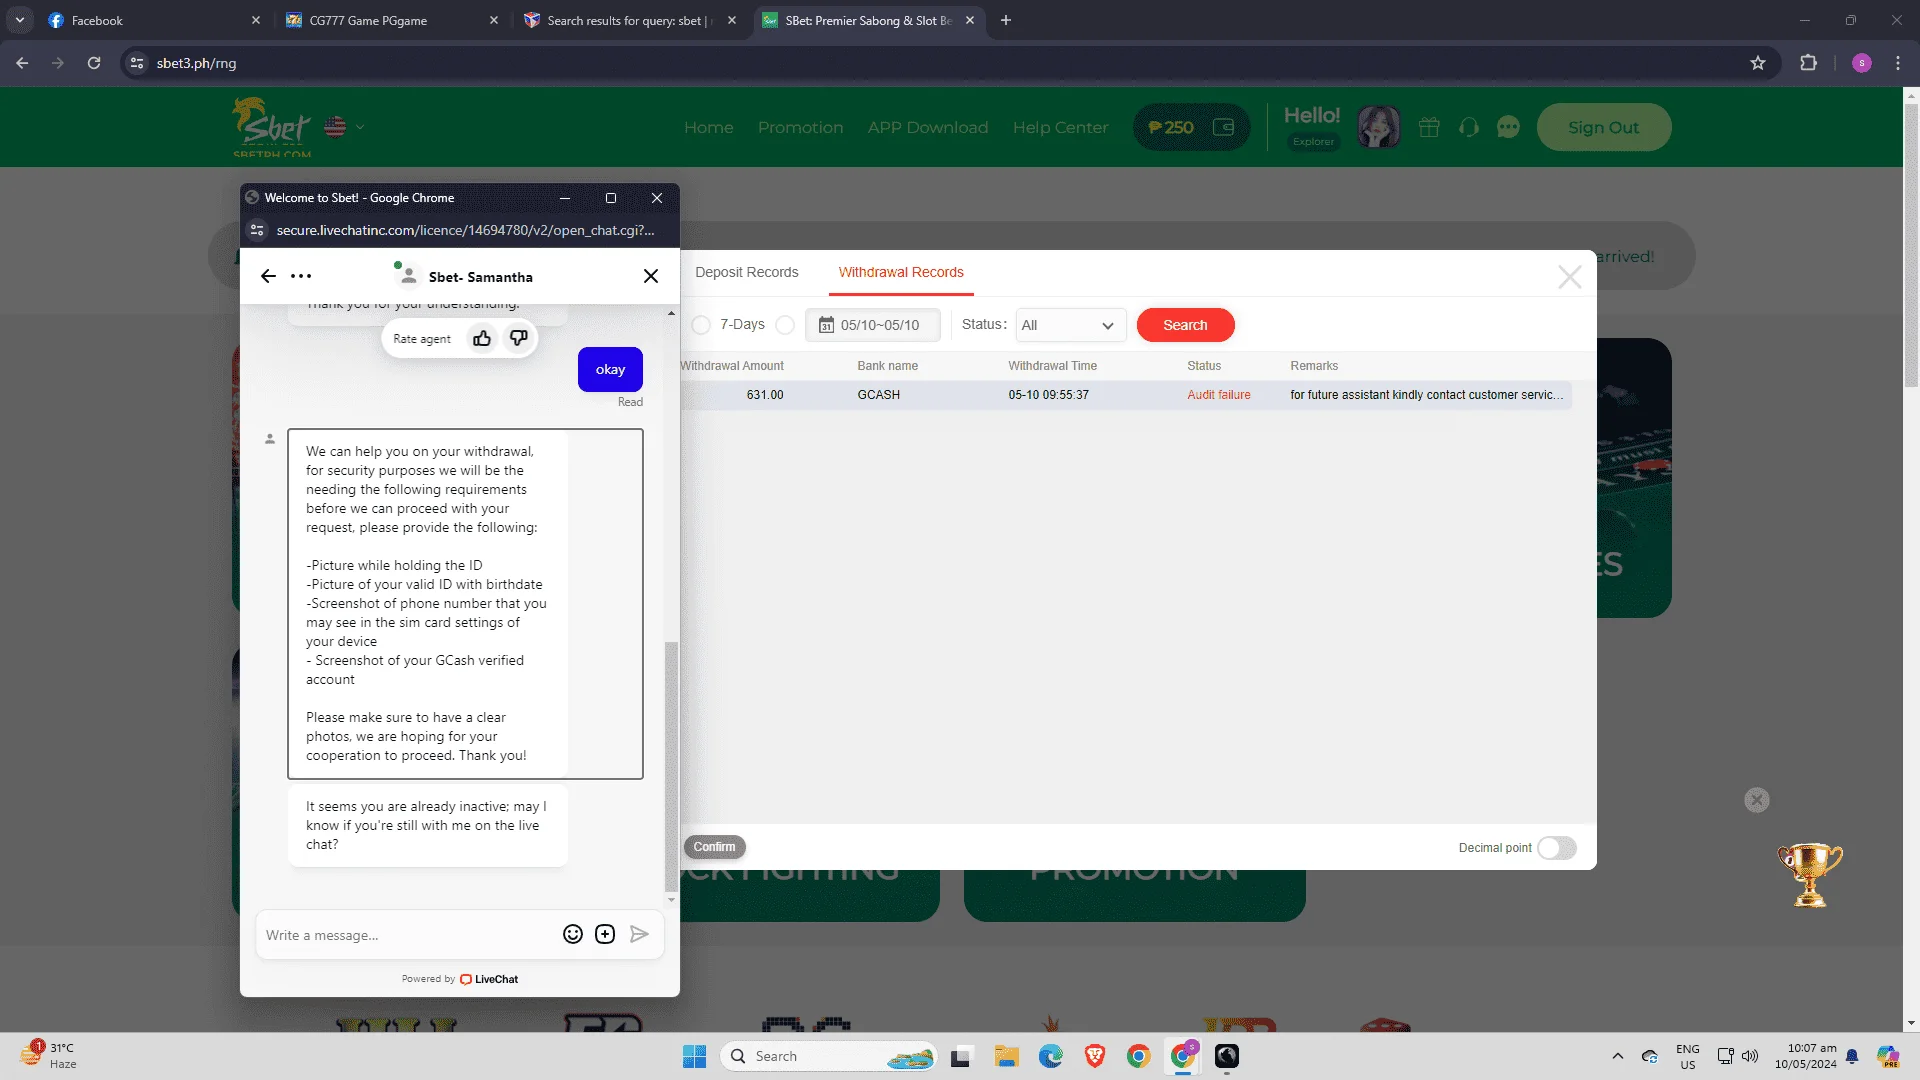This screenshot has width=1920, height=1080.
Task: Close the Sbet- Samantha chat panel
Action: tap(651, 276)
